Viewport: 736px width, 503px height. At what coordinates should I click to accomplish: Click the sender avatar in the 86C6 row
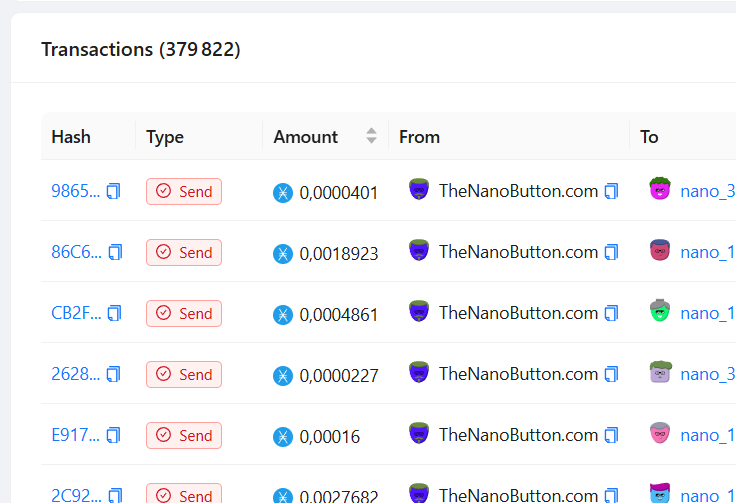click(x=419, y=250)
